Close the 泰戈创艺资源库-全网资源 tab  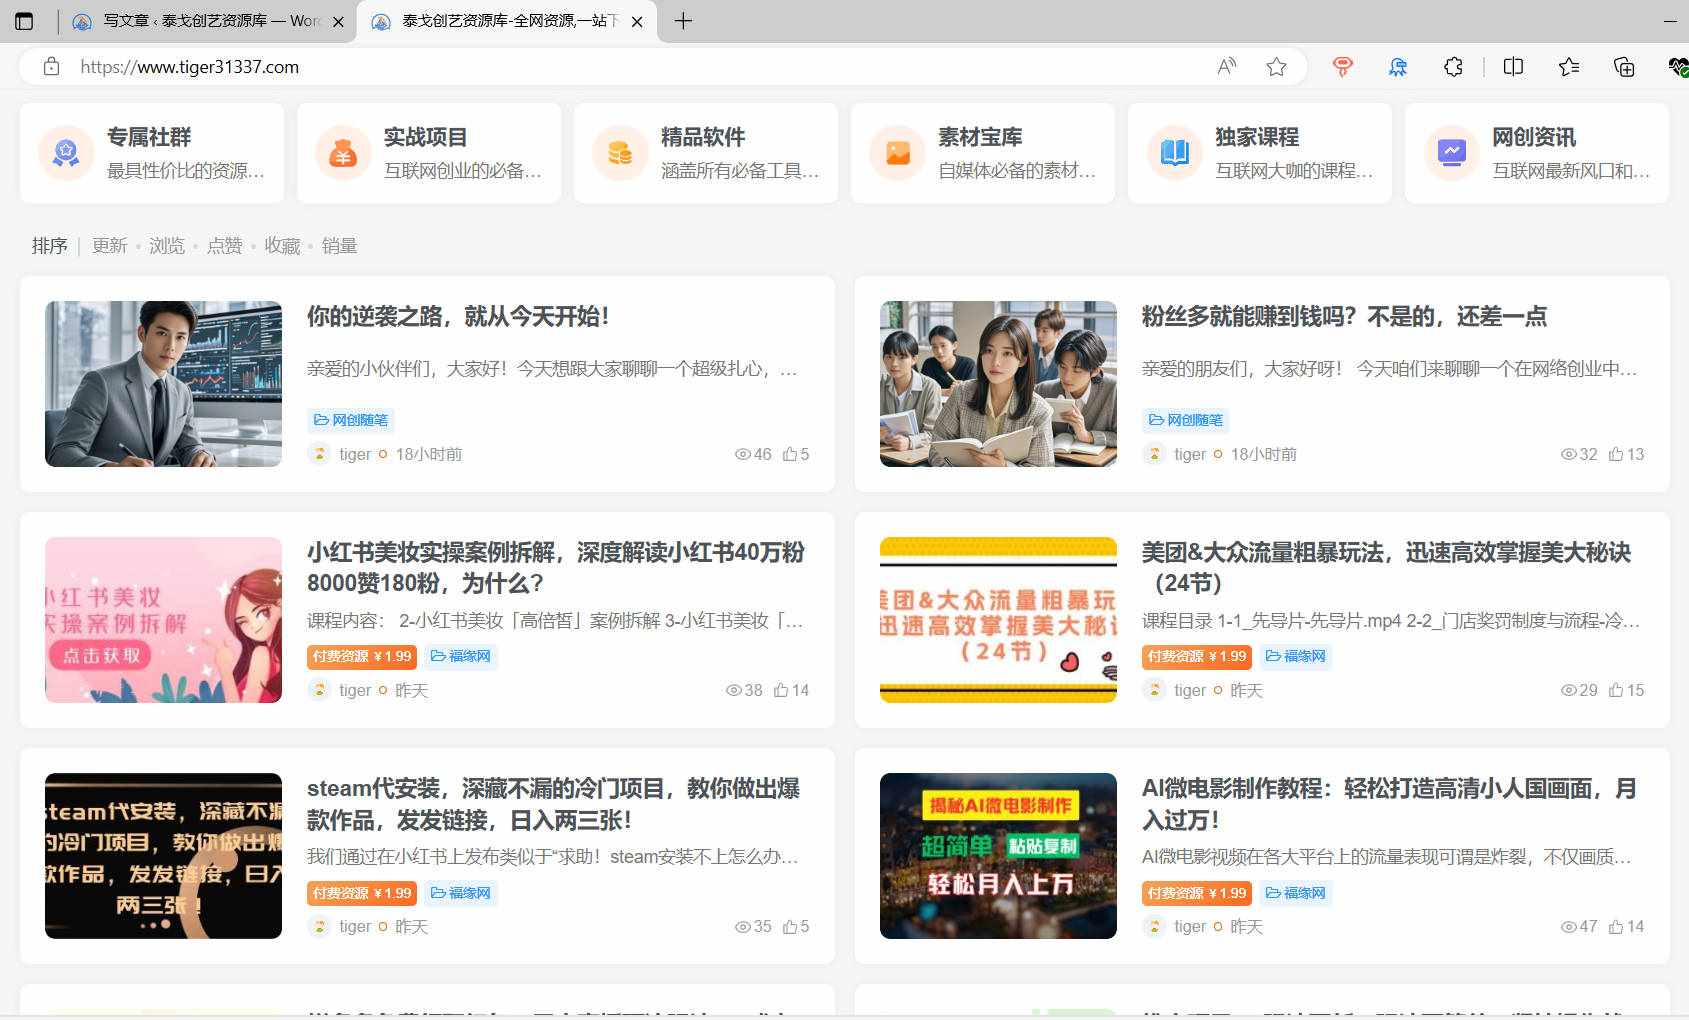(637, 21)
